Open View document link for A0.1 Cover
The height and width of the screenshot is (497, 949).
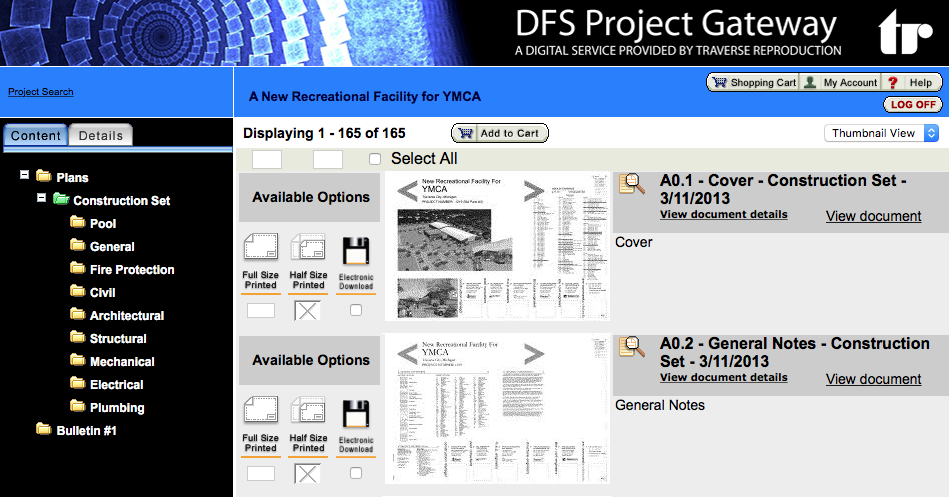(x=873, y=216)
